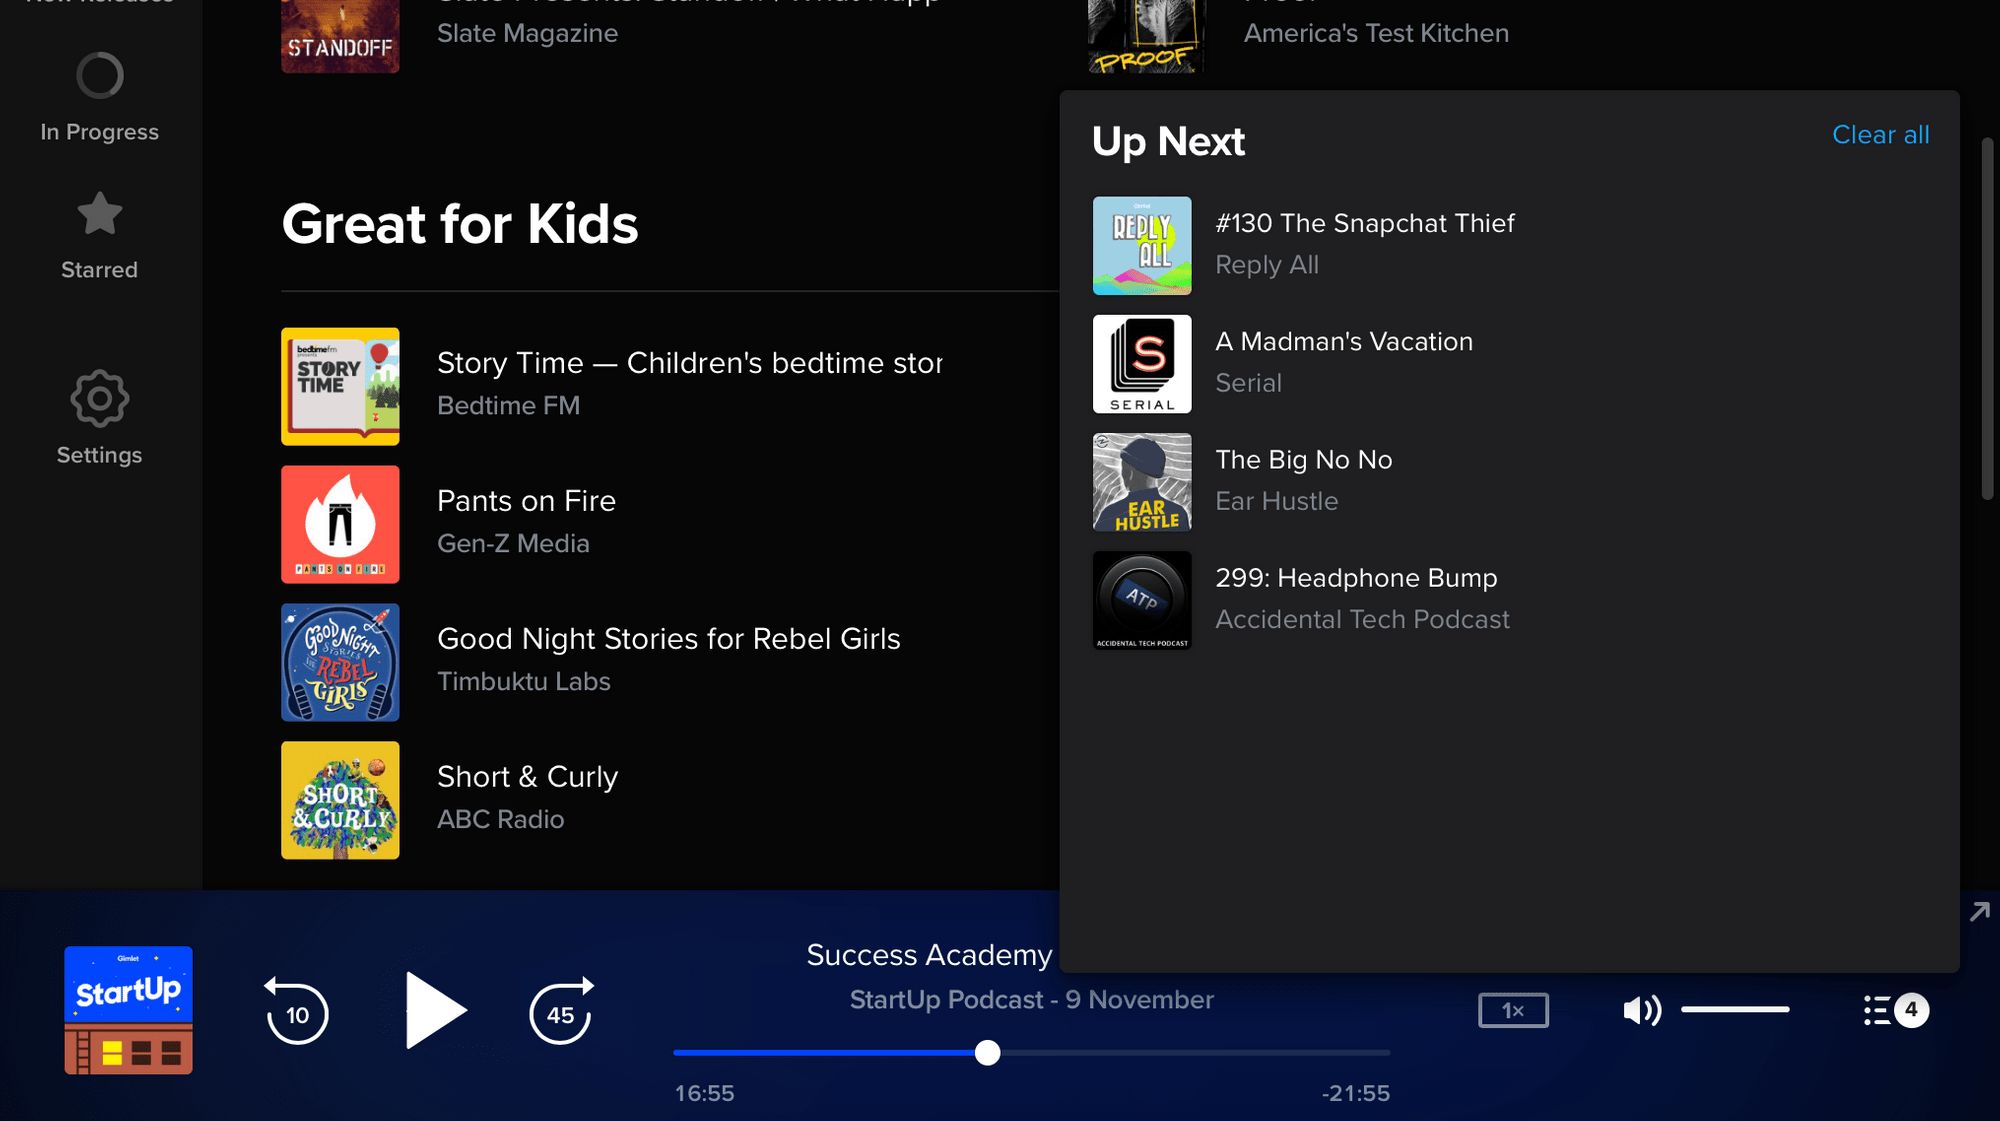Click Bedtime FM author text

pyautogui.click(x=508, y=406)
